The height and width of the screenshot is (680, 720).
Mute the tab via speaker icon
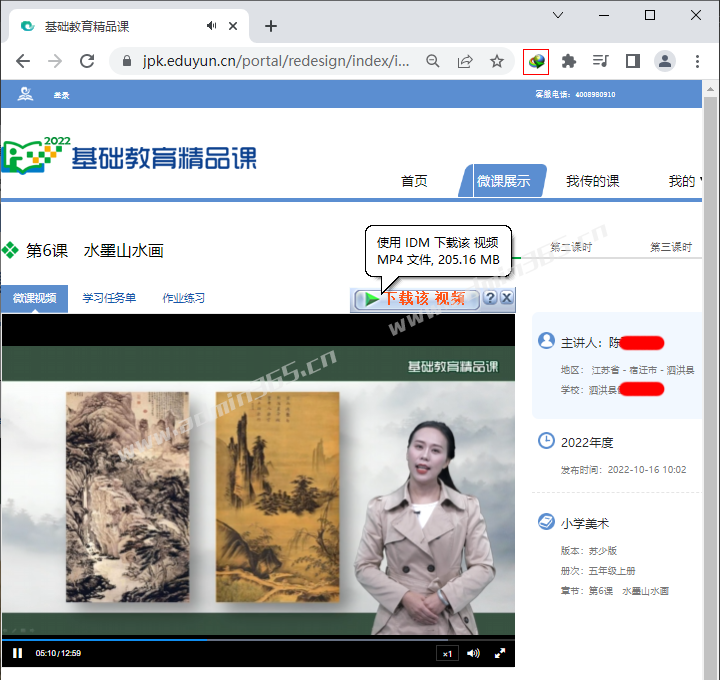click(x=211, y=26)
